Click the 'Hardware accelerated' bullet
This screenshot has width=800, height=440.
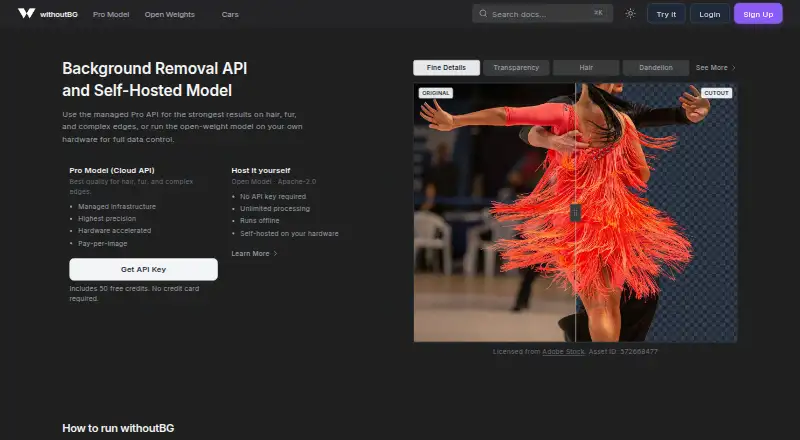point(114,231)
